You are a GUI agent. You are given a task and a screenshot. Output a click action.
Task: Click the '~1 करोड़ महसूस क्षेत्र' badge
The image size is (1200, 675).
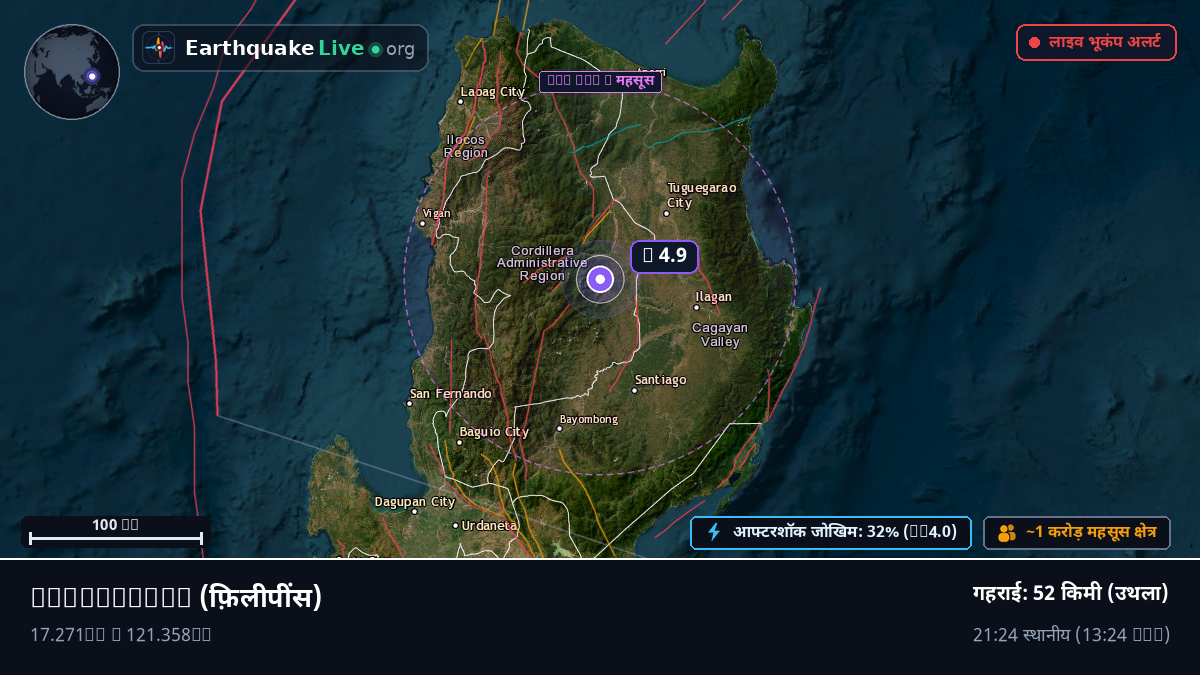point(1077,533)
